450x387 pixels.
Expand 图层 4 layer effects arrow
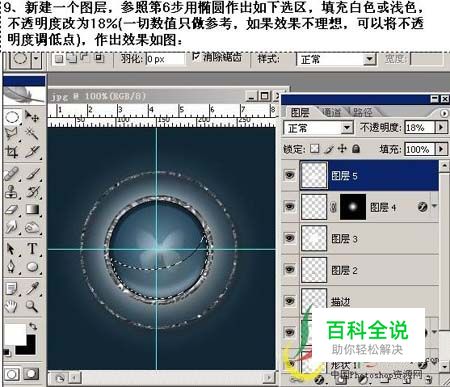click(434, 206)
